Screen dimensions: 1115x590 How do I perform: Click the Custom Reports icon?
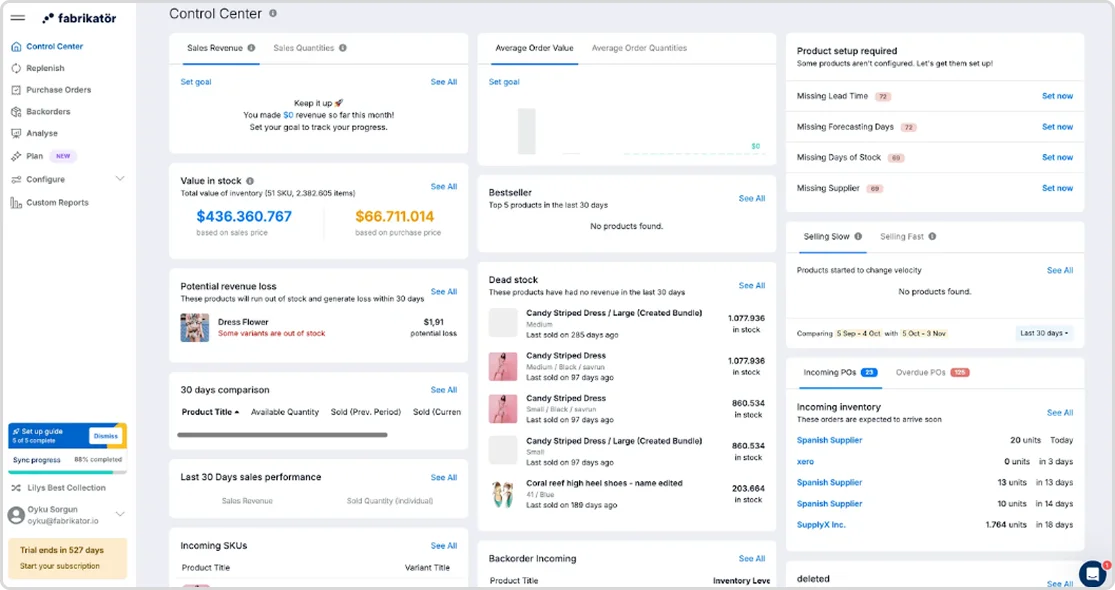pyautogui.click(x=16, y=203)
